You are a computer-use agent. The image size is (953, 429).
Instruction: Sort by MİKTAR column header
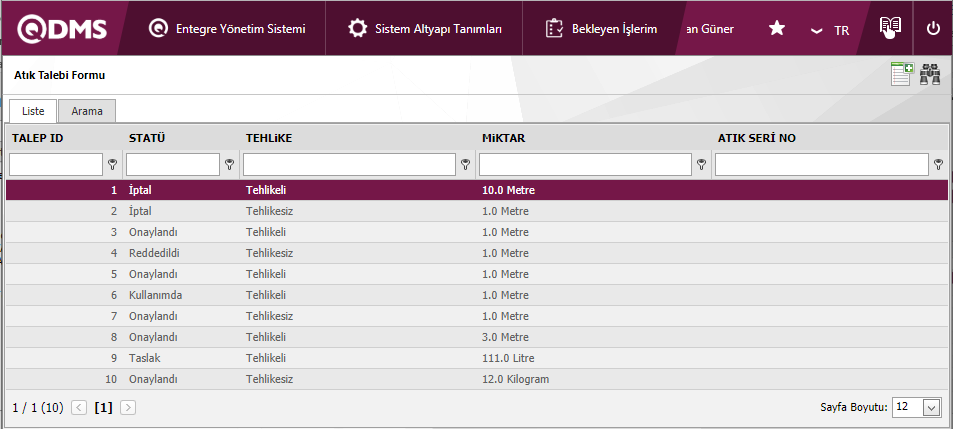(x=504, y=138)
